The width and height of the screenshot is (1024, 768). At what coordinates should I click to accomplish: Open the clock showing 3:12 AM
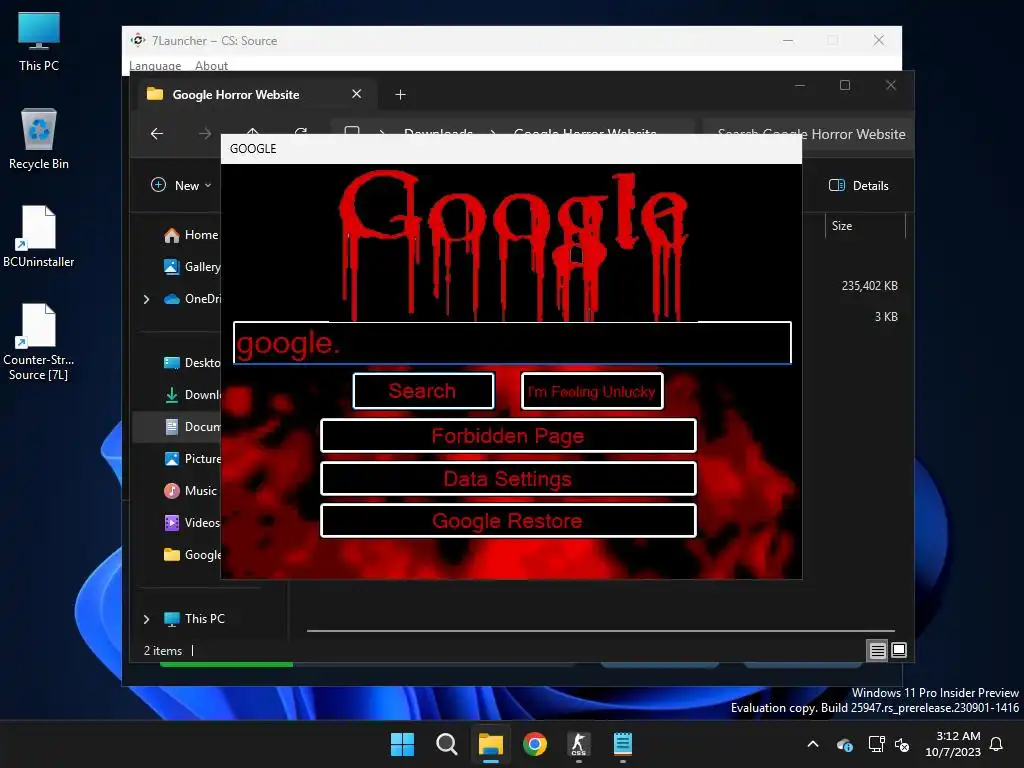click(953, 744)
